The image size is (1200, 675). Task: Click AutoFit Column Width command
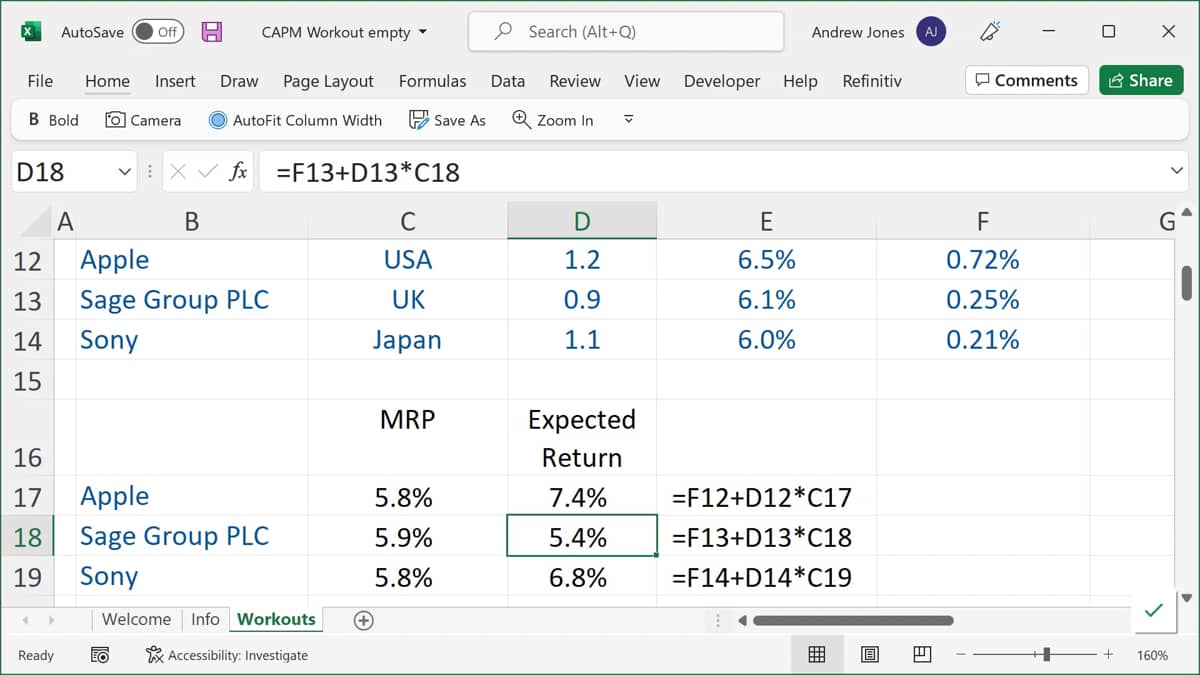tap(295, 120)
